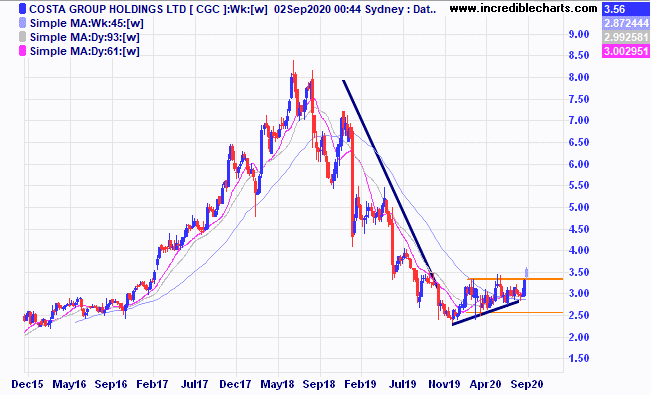Image resolution: width=651 pixels, height=395 pixels.
Task: Click the 2.00 price axis label
Action: tap(579, 337)
